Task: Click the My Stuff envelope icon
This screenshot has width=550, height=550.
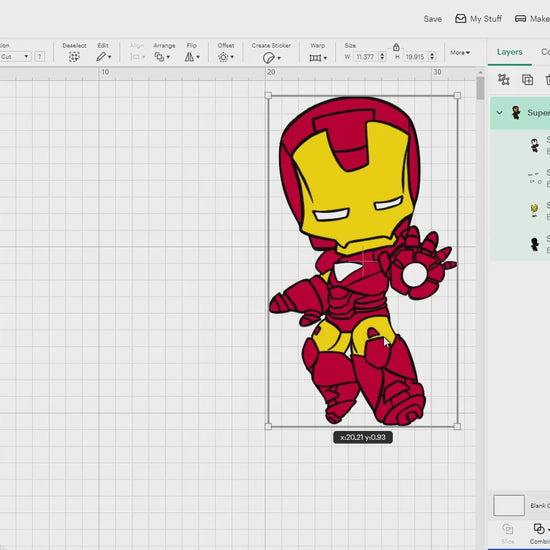Action: pyautogui.click(x=460, y=19)
